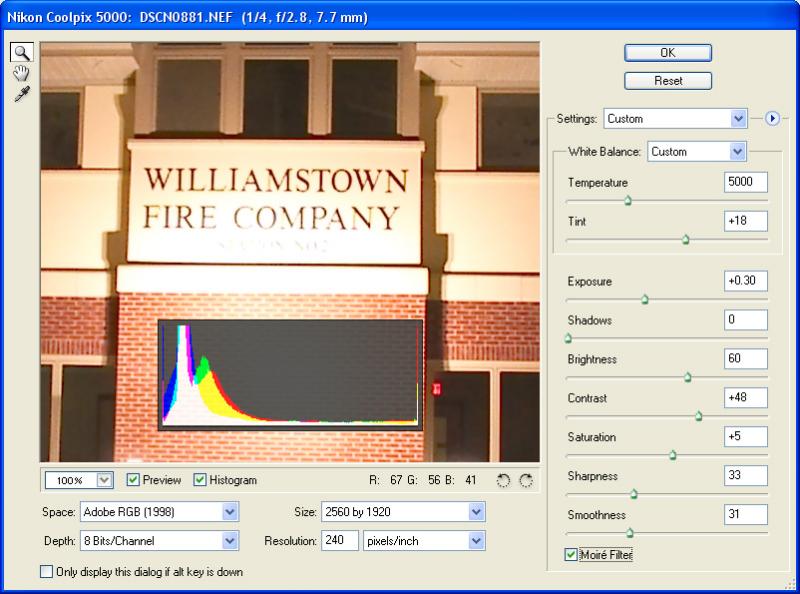Toggle the Preview checkbox
This screenshot has width=800, height=594.
[x=133, y=480]
